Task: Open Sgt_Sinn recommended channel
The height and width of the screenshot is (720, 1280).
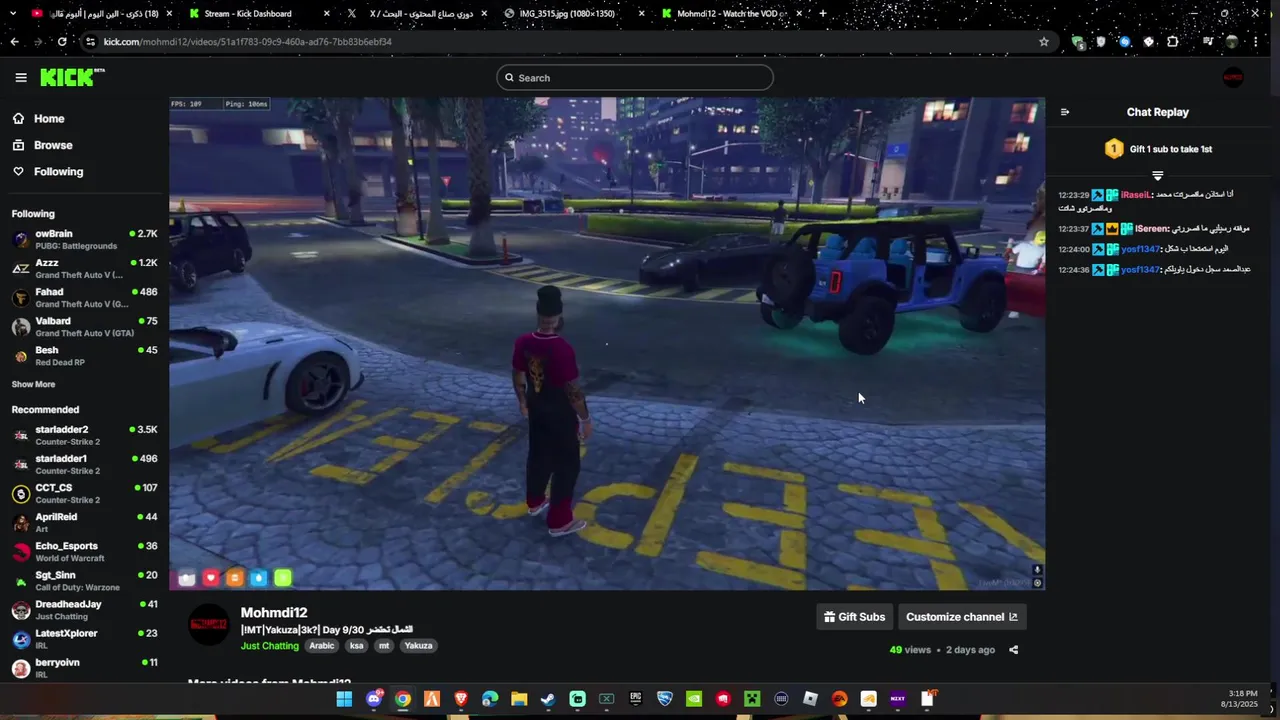Action: click(84, 580)
